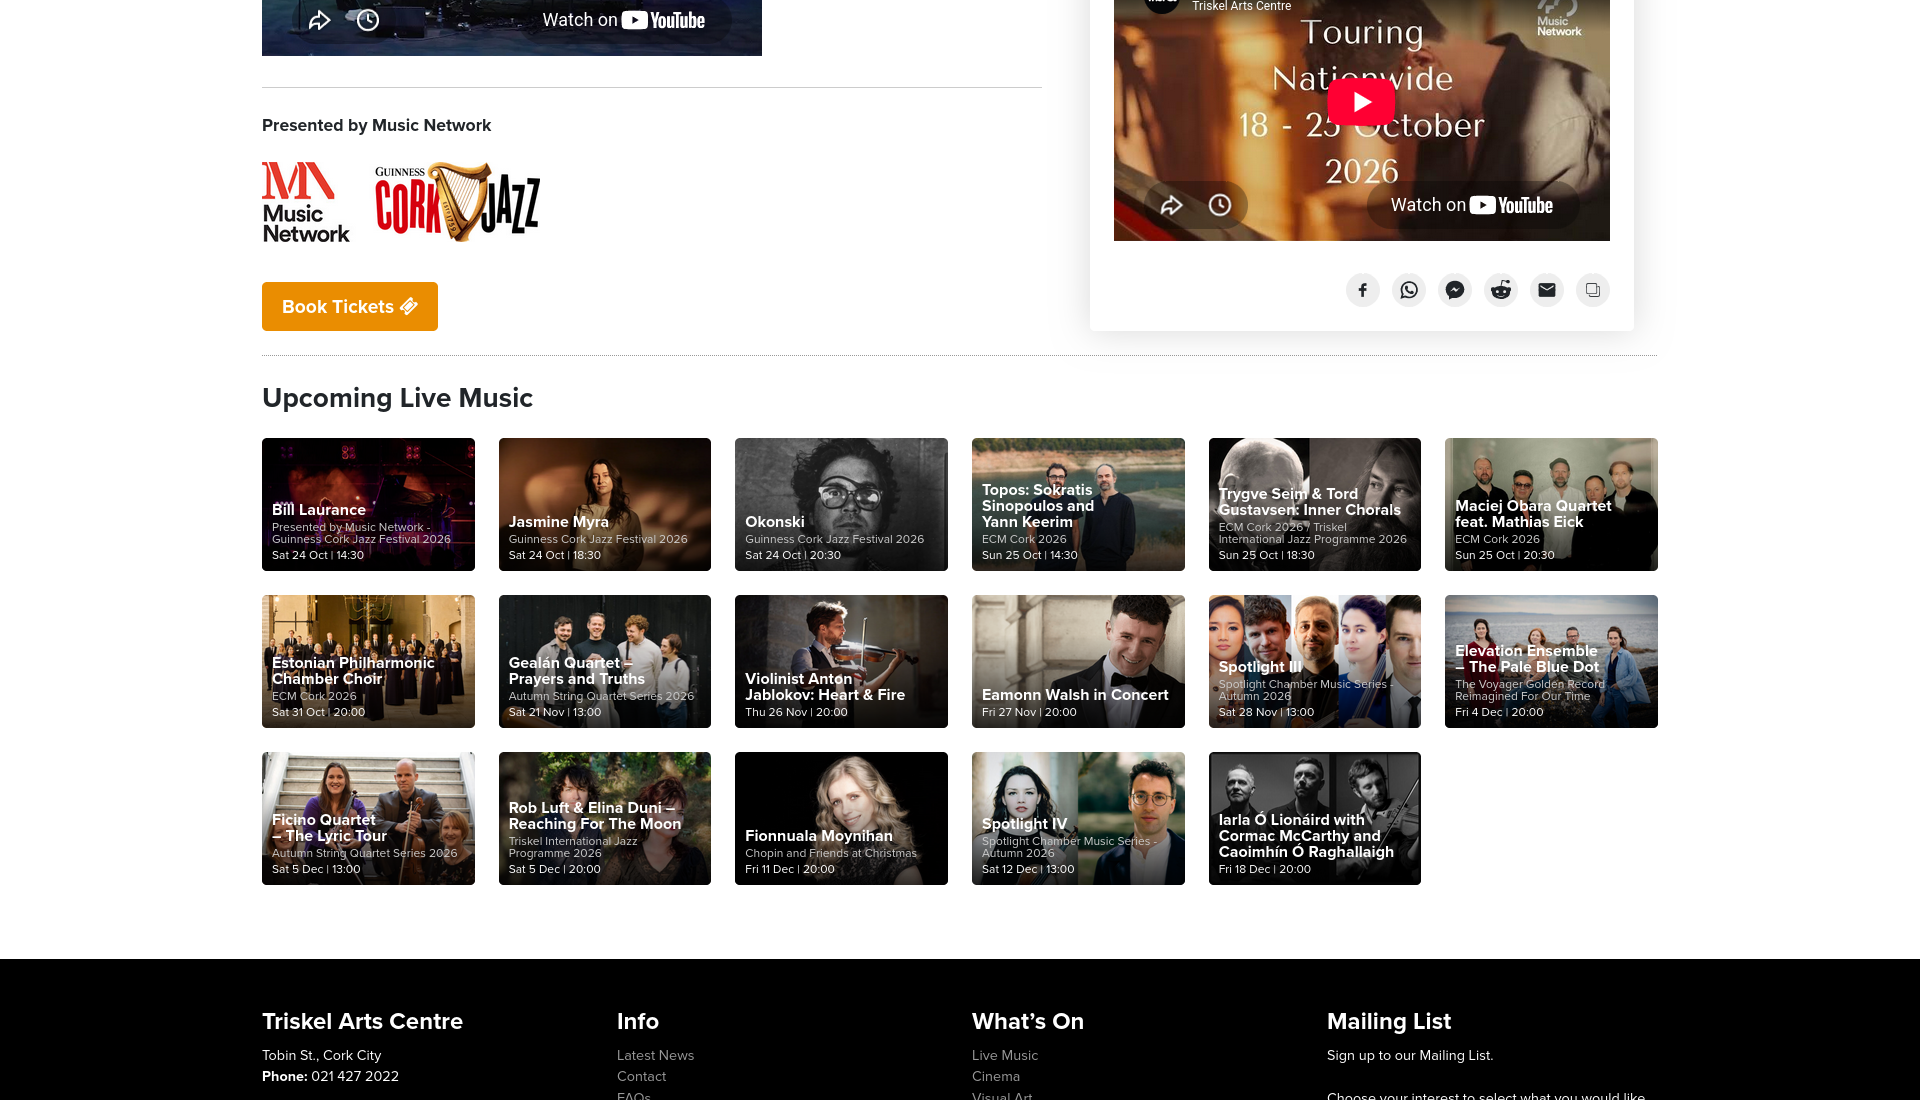Open Bill Laurance event card
The height and width of the screenshot is (1100, 1920).
[x=368, y=504]
